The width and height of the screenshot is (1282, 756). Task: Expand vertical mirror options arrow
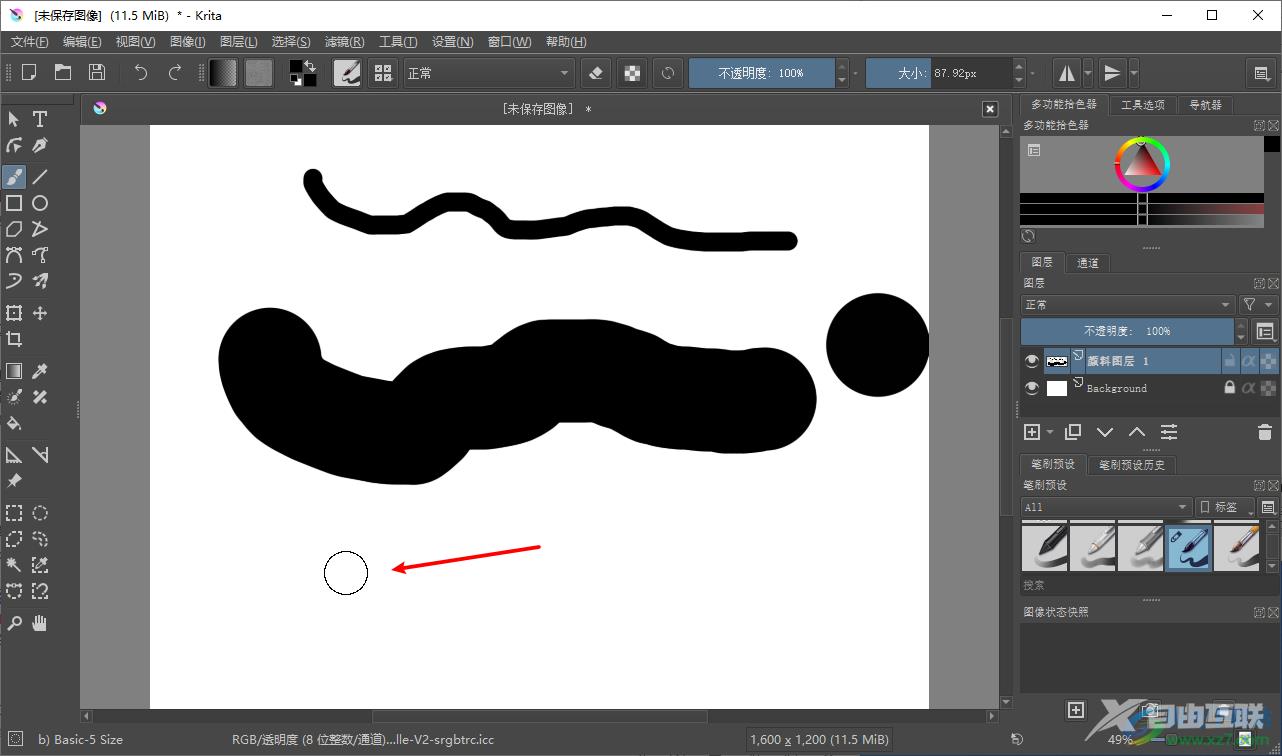(1133, 72)
